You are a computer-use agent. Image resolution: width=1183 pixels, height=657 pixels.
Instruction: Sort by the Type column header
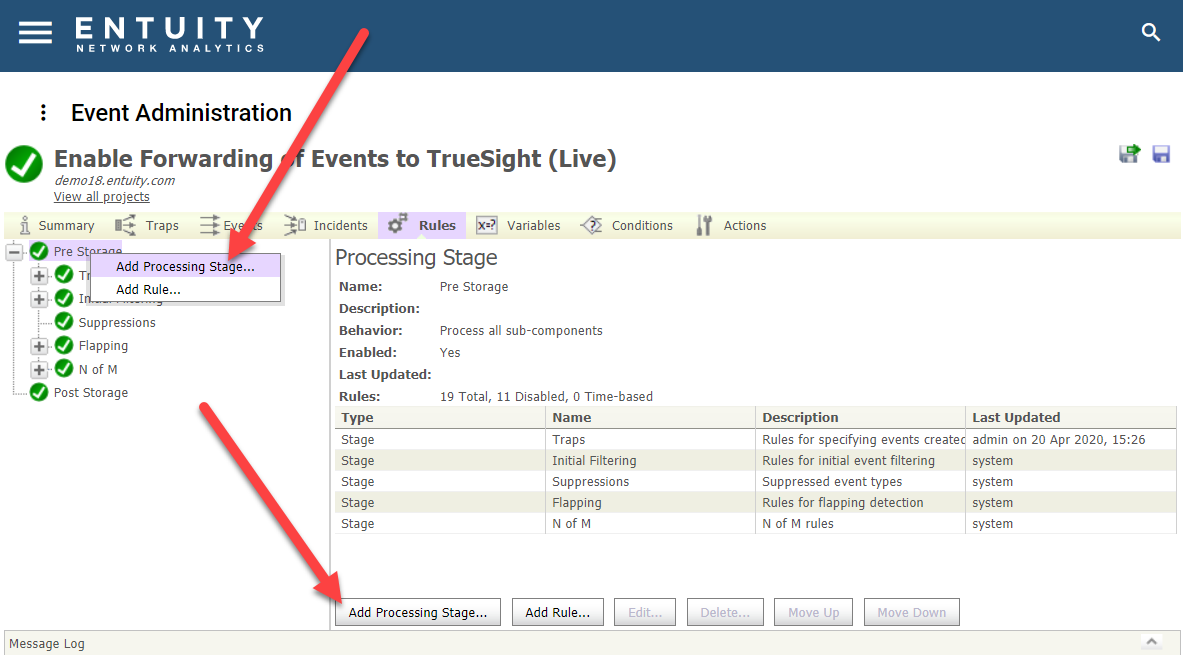[x=440, y=417]
